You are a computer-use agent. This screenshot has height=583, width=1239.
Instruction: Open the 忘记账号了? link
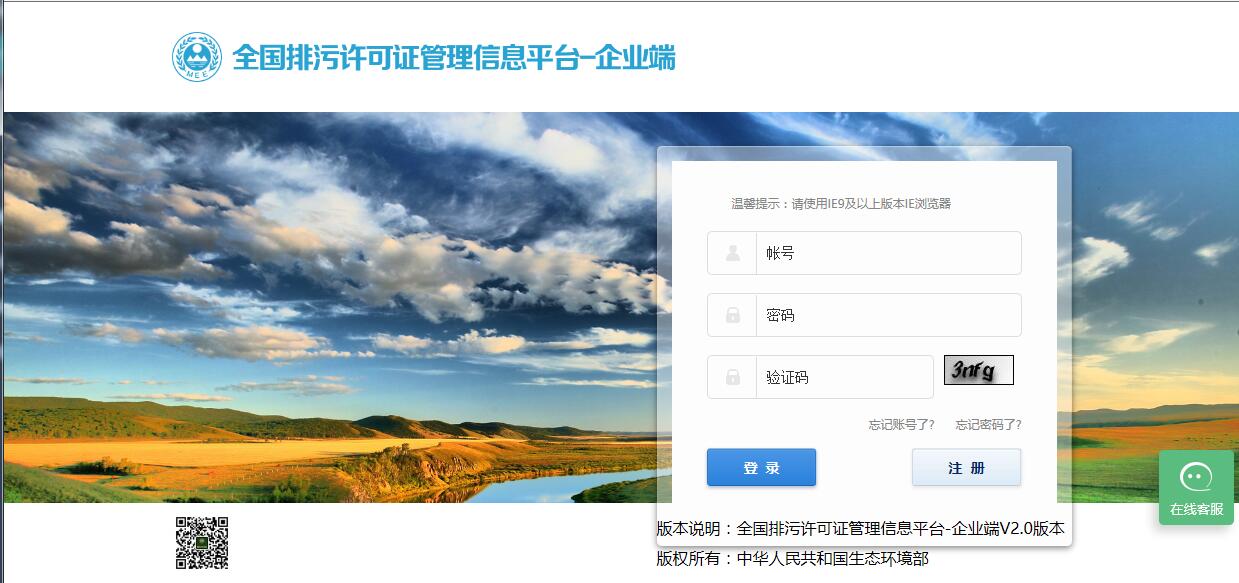click(901, 425)
